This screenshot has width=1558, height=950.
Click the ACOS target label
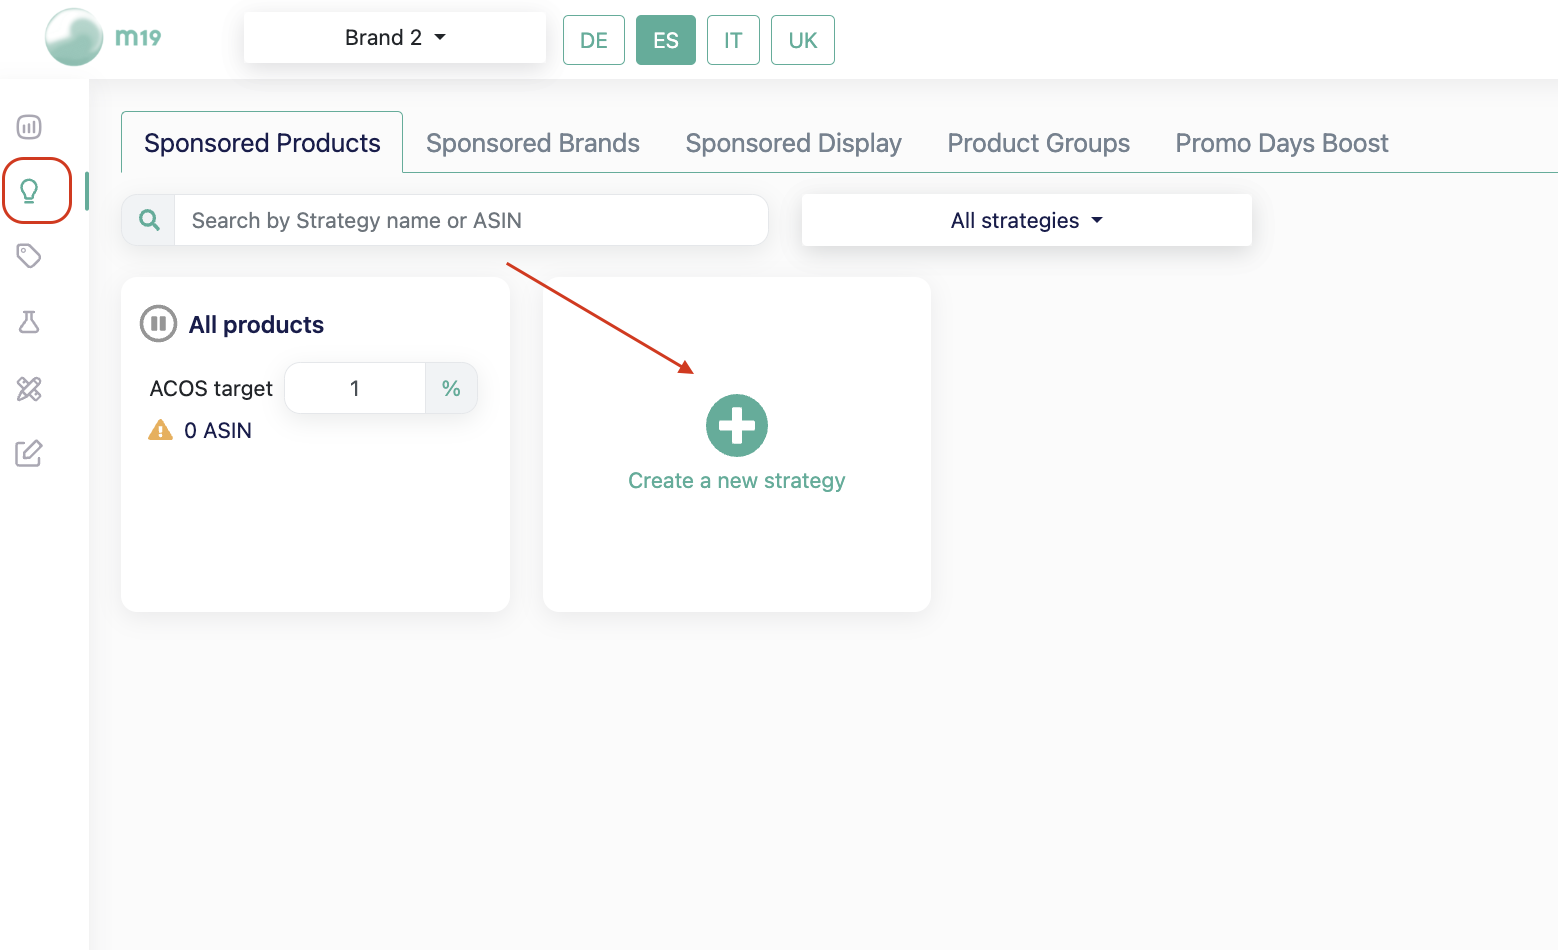tap(211, 389)
